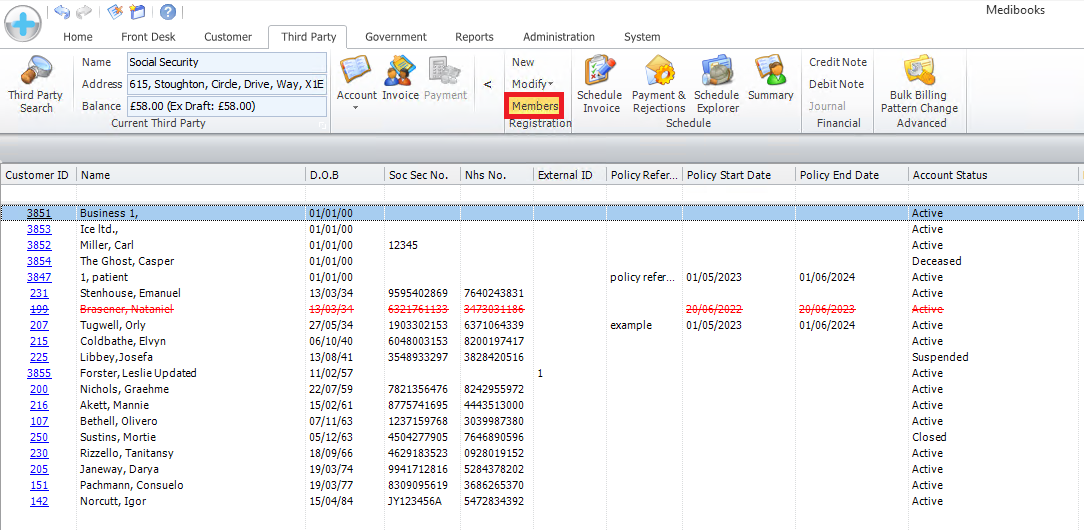Click the third party Name field
The width and height of the screenshot is (1084, 530).
pyautogui.click(x=227, y=62)
